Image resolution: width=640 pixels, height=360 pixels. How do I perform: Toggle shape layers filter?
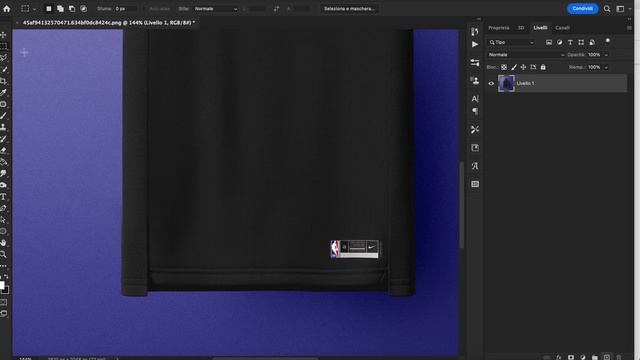pos(581,42)
